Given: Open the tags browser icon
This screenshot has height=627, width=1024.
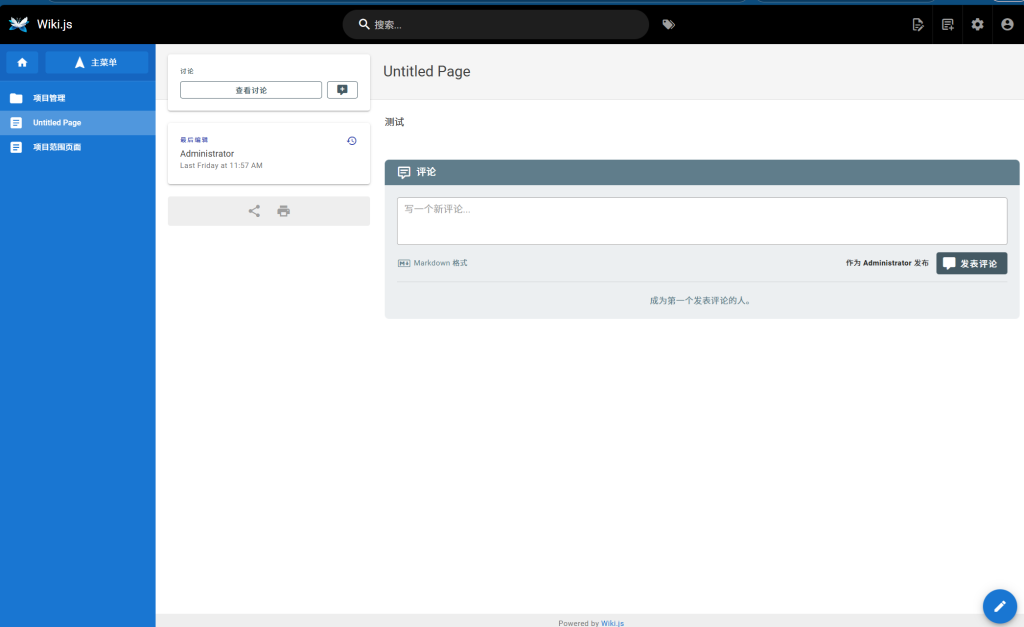Looking at the screenshot, I should (668, 24).
